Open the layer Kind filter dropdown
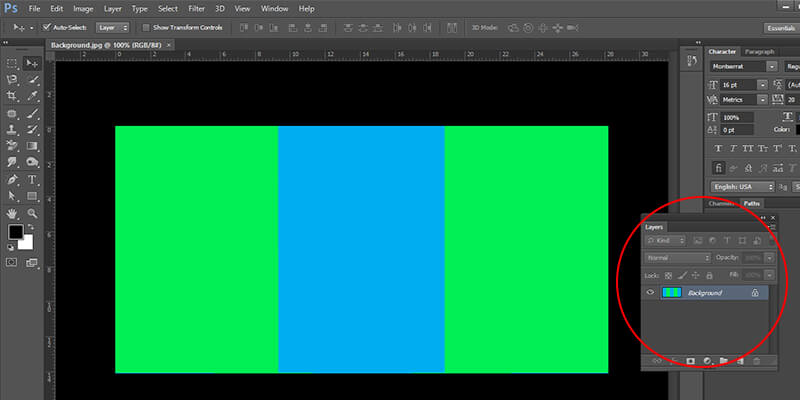 665,240
